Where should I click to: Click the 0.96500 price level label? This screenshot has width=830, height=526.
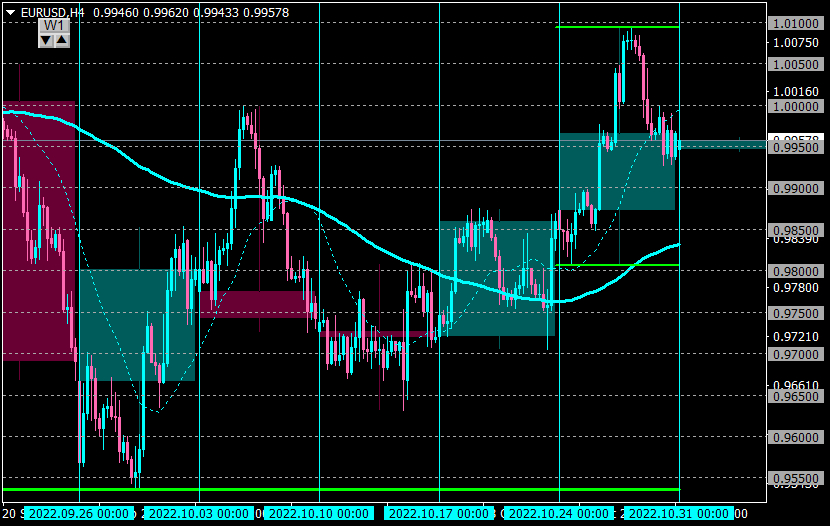click(796, 396)
